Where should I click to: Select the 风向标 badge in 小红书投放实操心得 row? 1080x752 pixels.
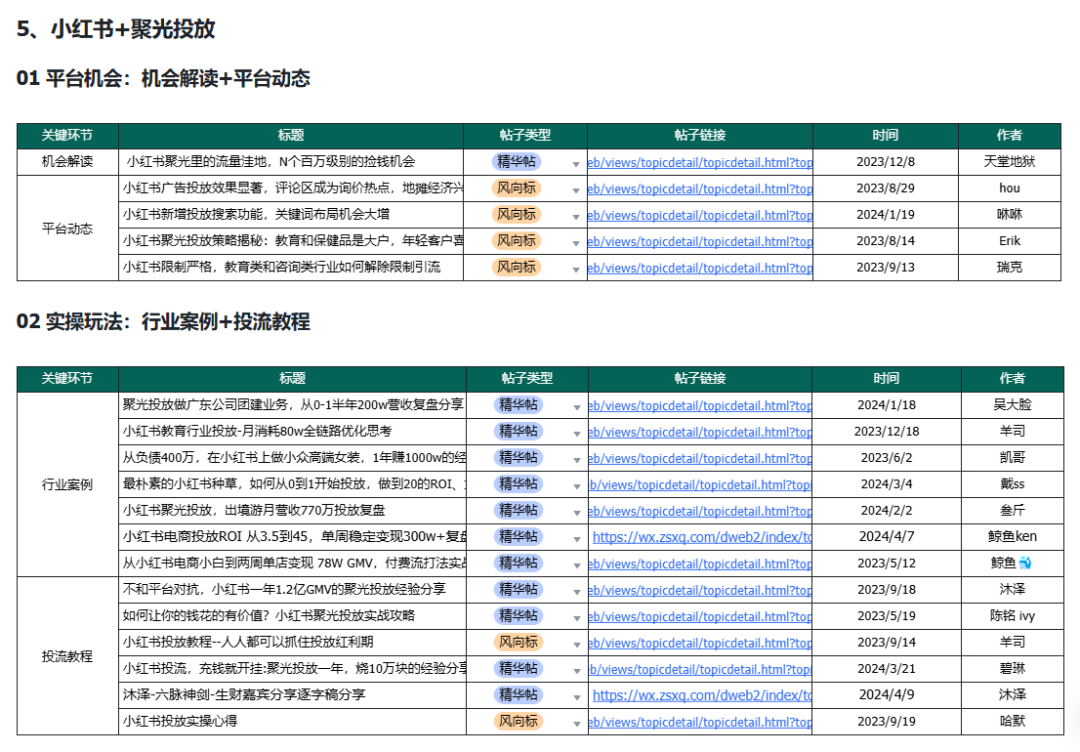(x=518, y=721)
